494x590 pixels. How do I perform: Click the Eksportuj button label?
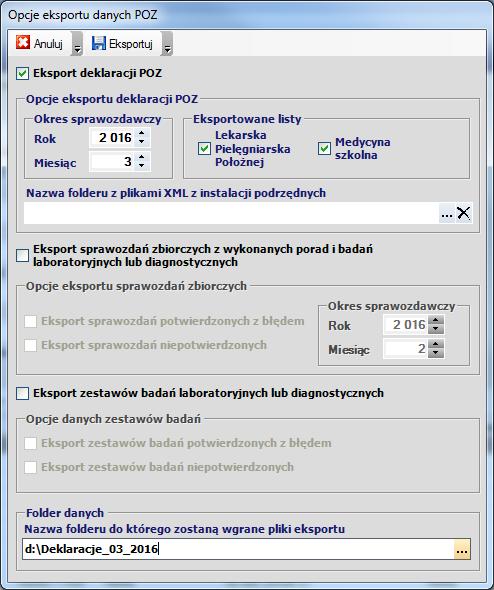pos(131,44)
